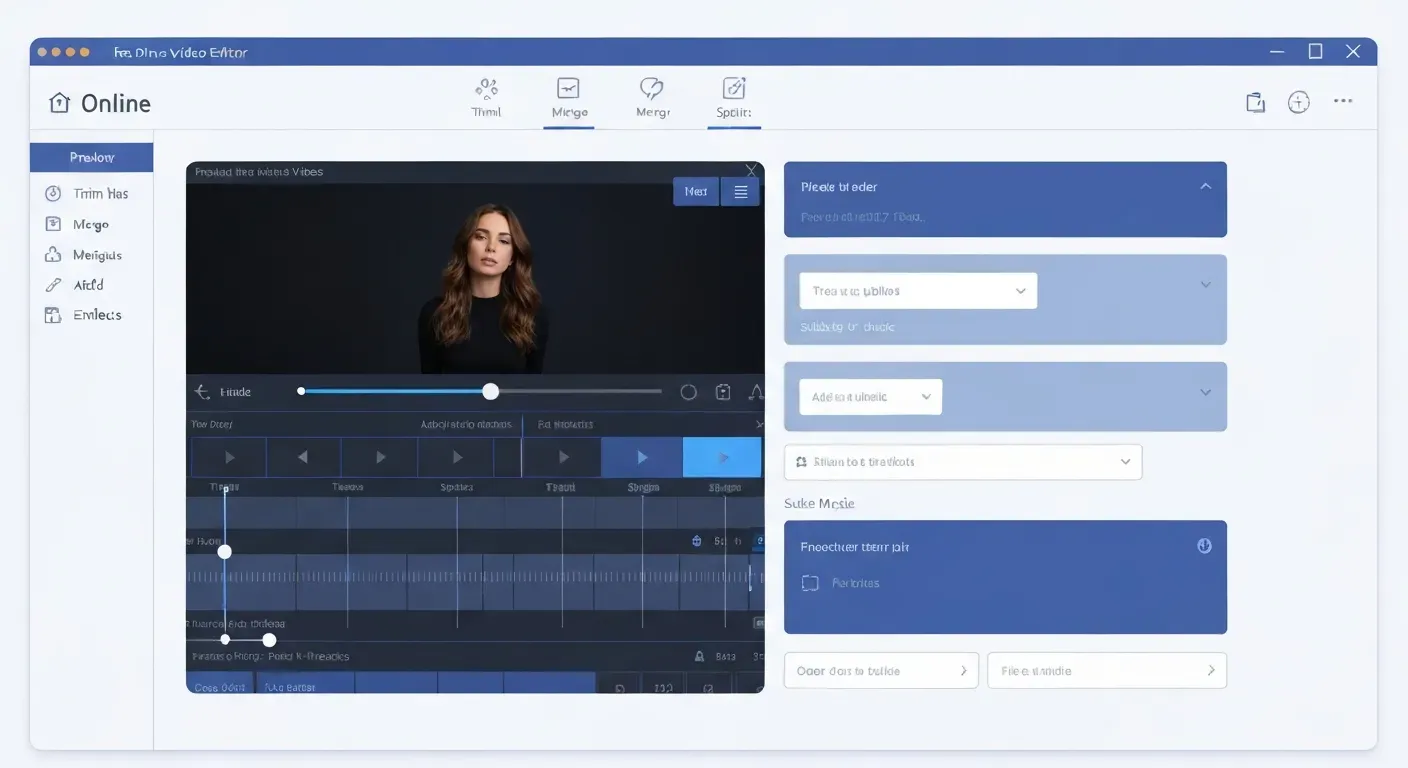Click the Home icon next to Online

pyautogui.click(x=59, y=103)
